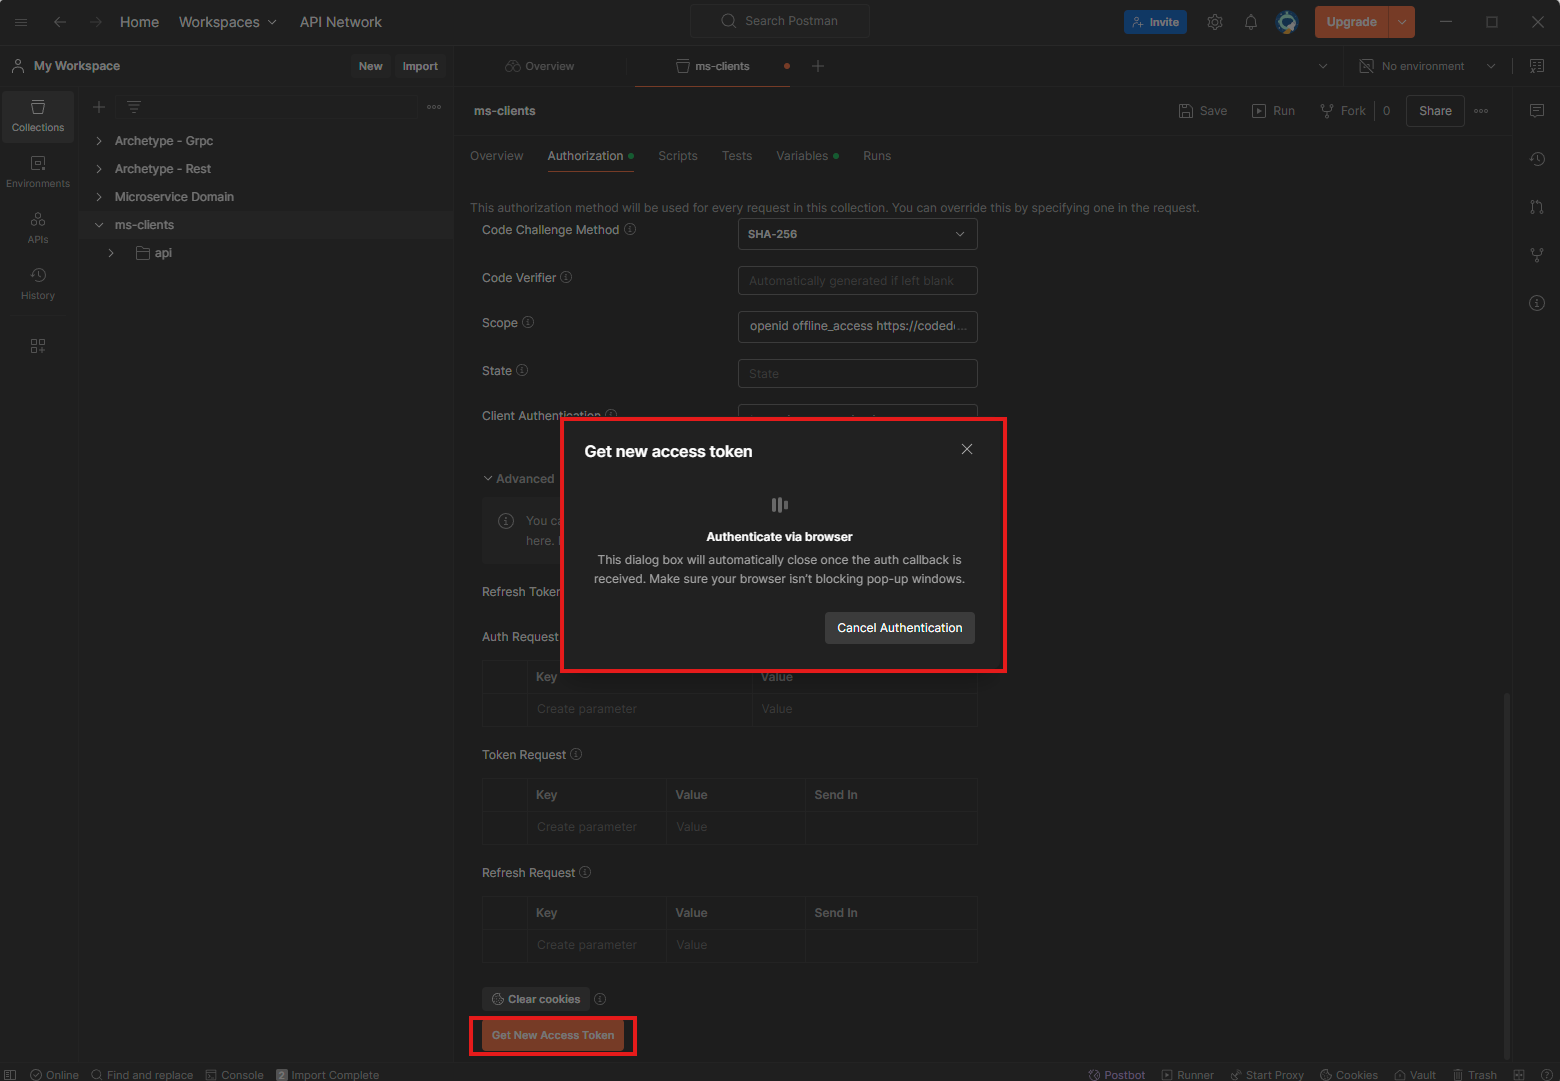Open a new tab with plus icon
Image resolution: width=1560 pixels, height=1081 pixels.
tap(818, 66)
